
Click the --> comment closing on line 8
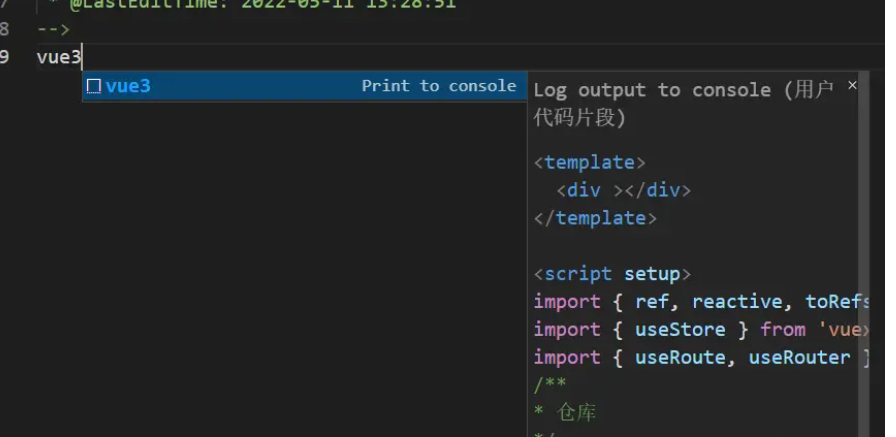(53, 29)
